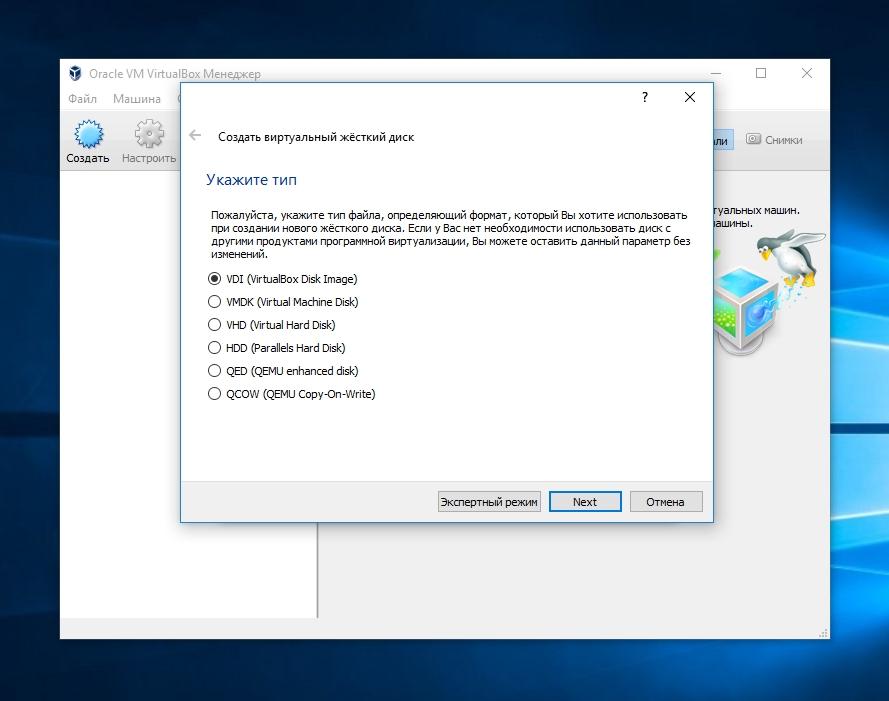
Task: Maximize the VirtualBox Manager window
Action: click(x=761, y=73)
